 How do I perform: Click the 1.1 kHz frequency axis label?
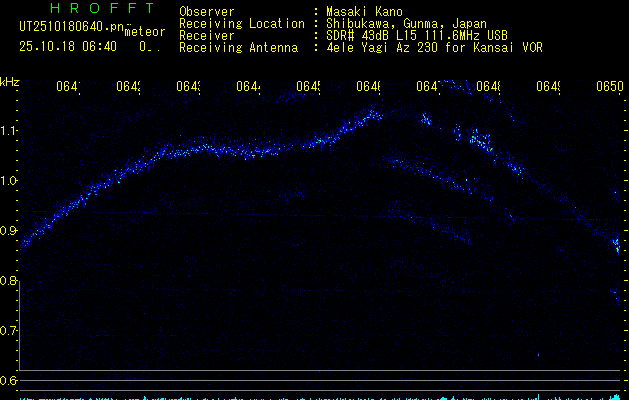(7, 131)
